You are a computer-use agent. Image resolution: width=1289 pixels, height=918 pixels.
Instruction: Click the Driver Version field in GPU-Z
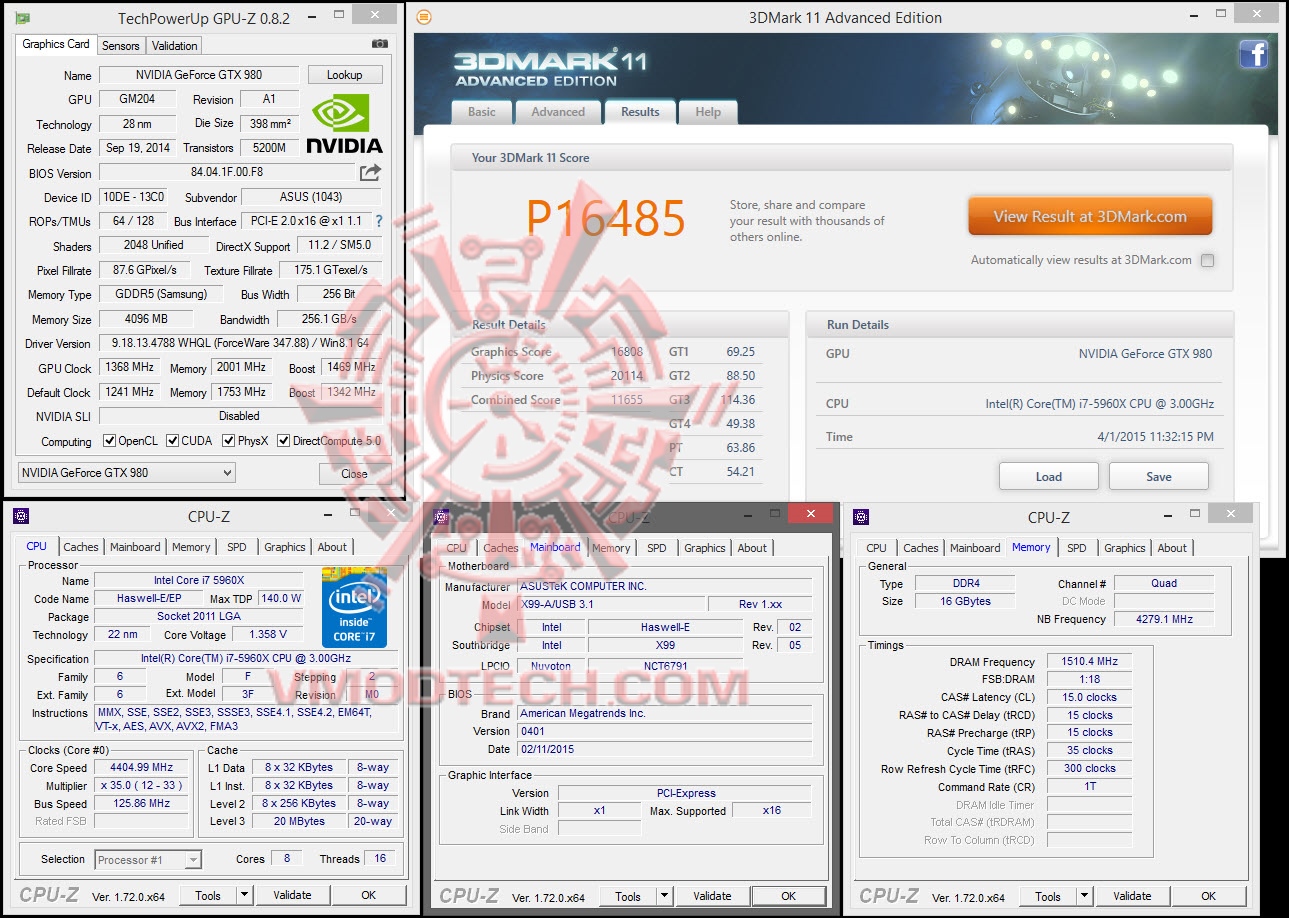240,343
